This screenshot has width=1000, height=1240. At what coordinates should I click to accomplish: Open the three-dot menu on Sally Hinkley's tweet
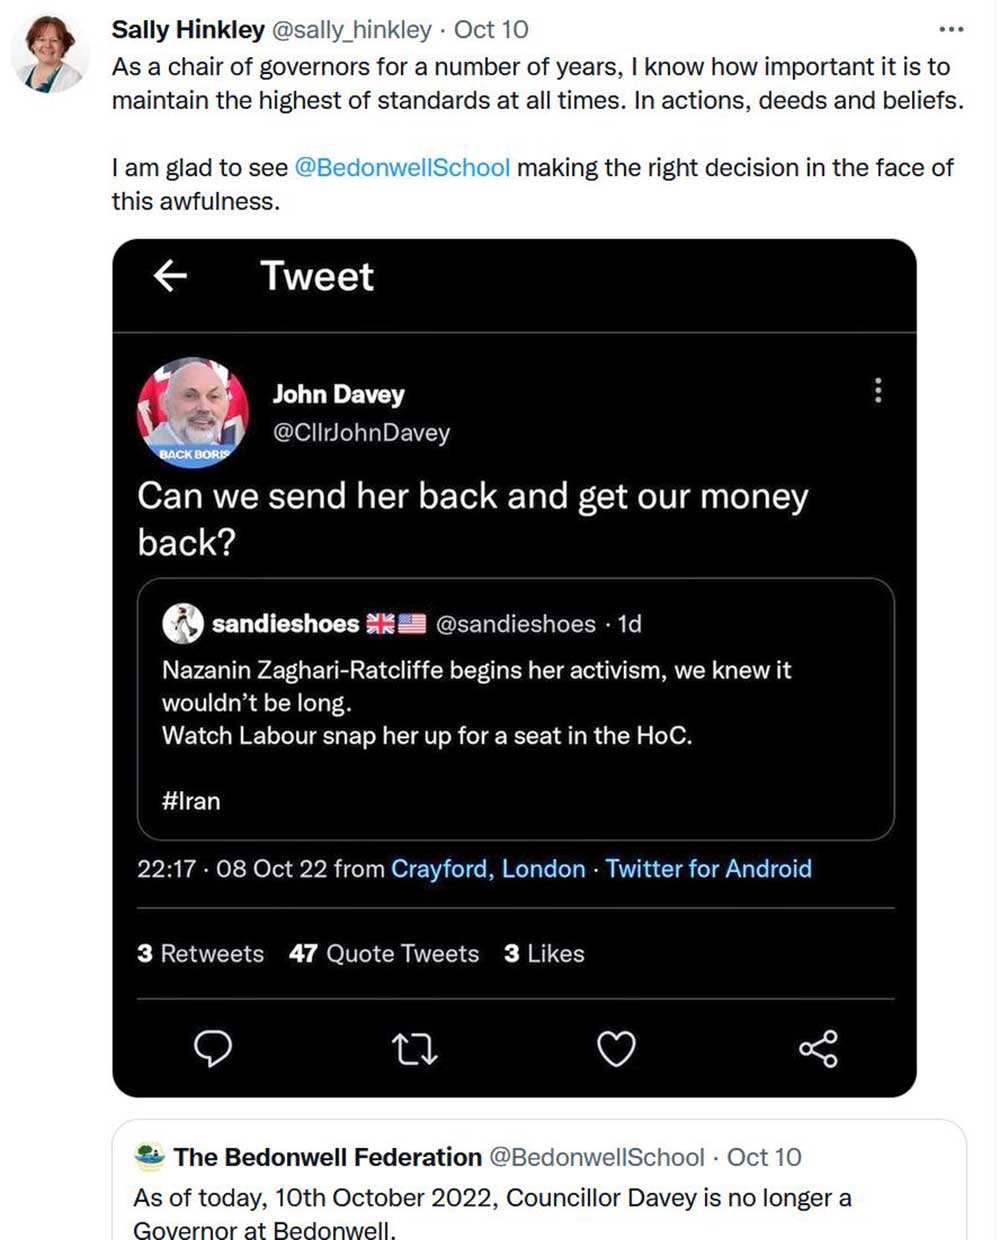click(x=951, y=29)
